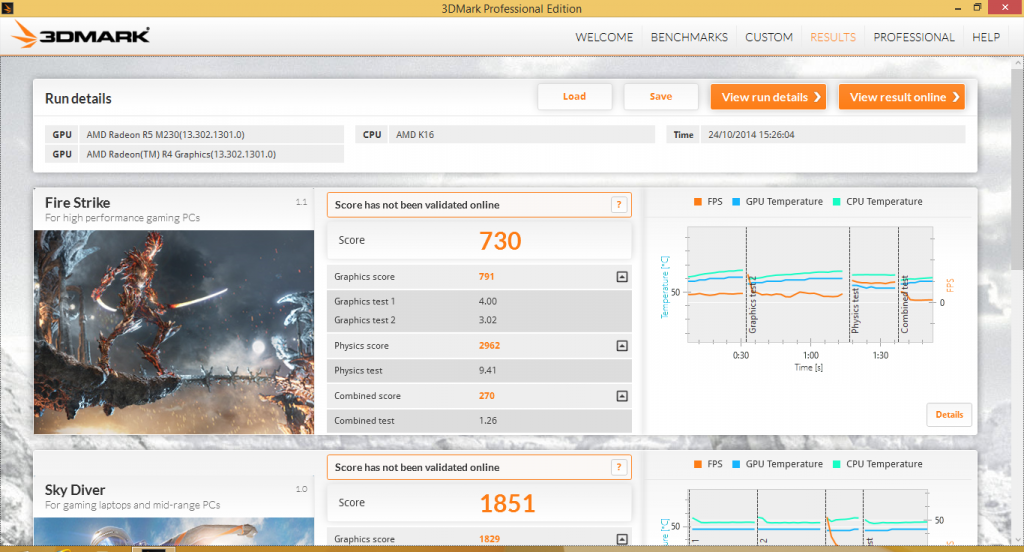Screen dimensions: 1024x552
Task: Click the orange FPS legend swatch for Fire Strike
Action: pyautogui.click(x=698, y=202)
